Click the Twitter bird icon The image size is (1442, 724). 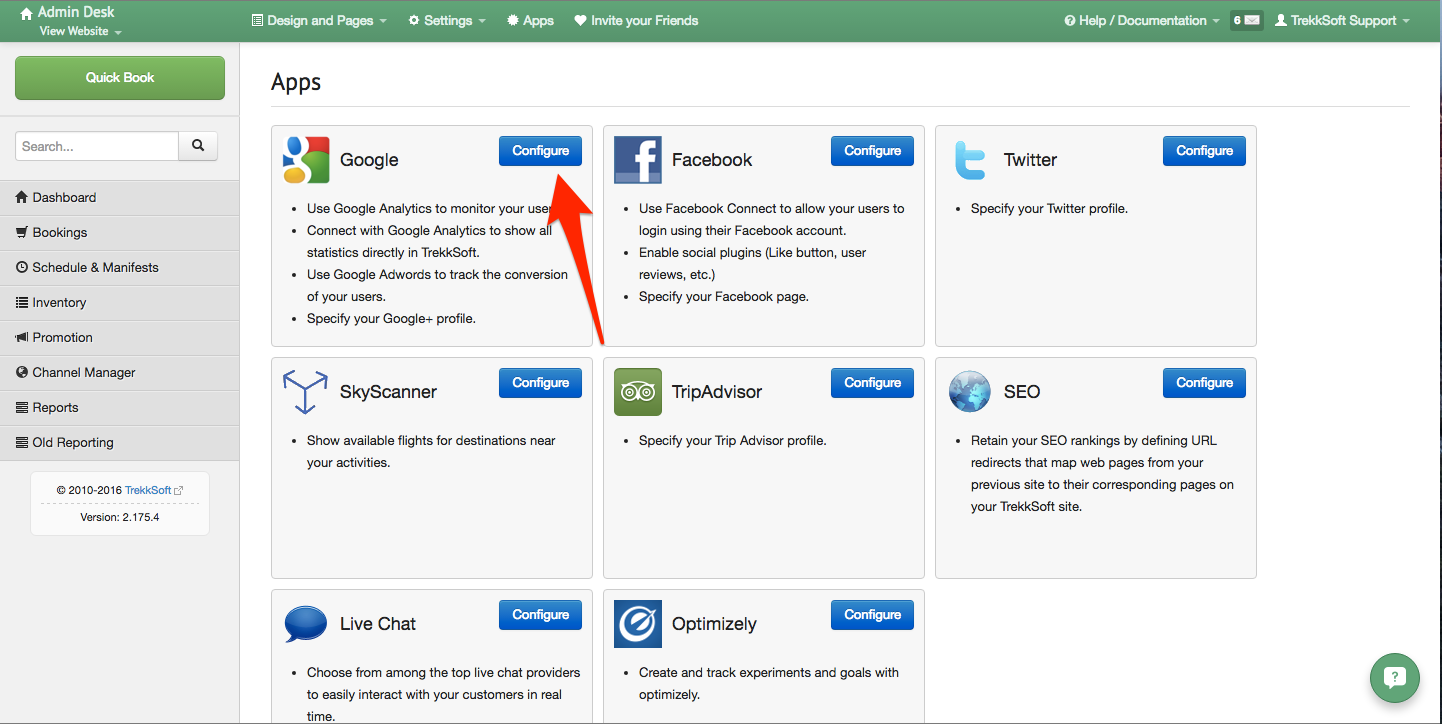[970, 160]
